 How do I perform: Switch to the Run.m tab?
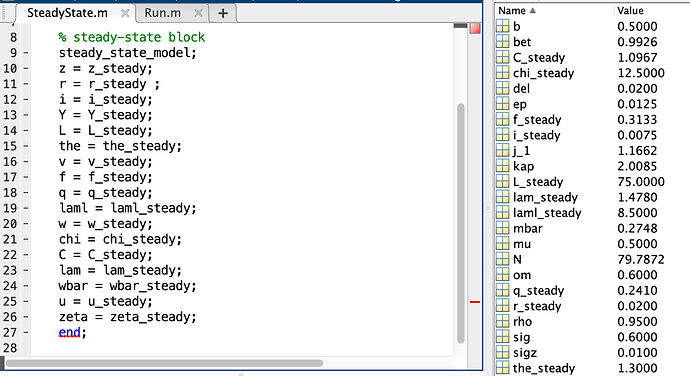[162, 13]
